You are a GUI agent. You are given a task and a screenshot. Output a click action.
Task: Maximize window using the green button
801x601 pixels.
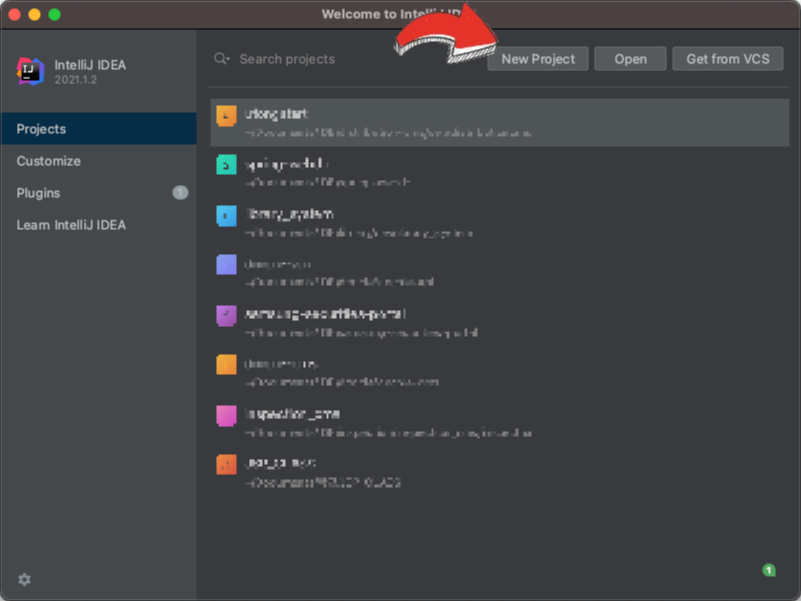pos(54,14)
